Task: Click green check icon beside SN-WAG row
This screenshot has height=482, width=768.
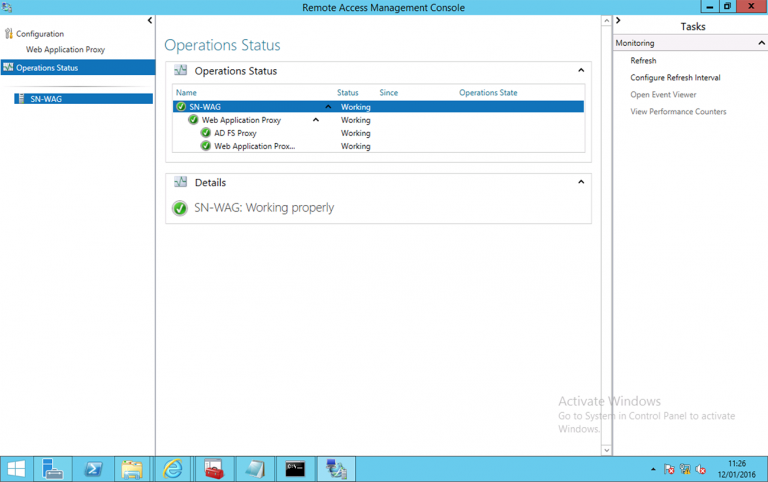Action: click(181, 107)
